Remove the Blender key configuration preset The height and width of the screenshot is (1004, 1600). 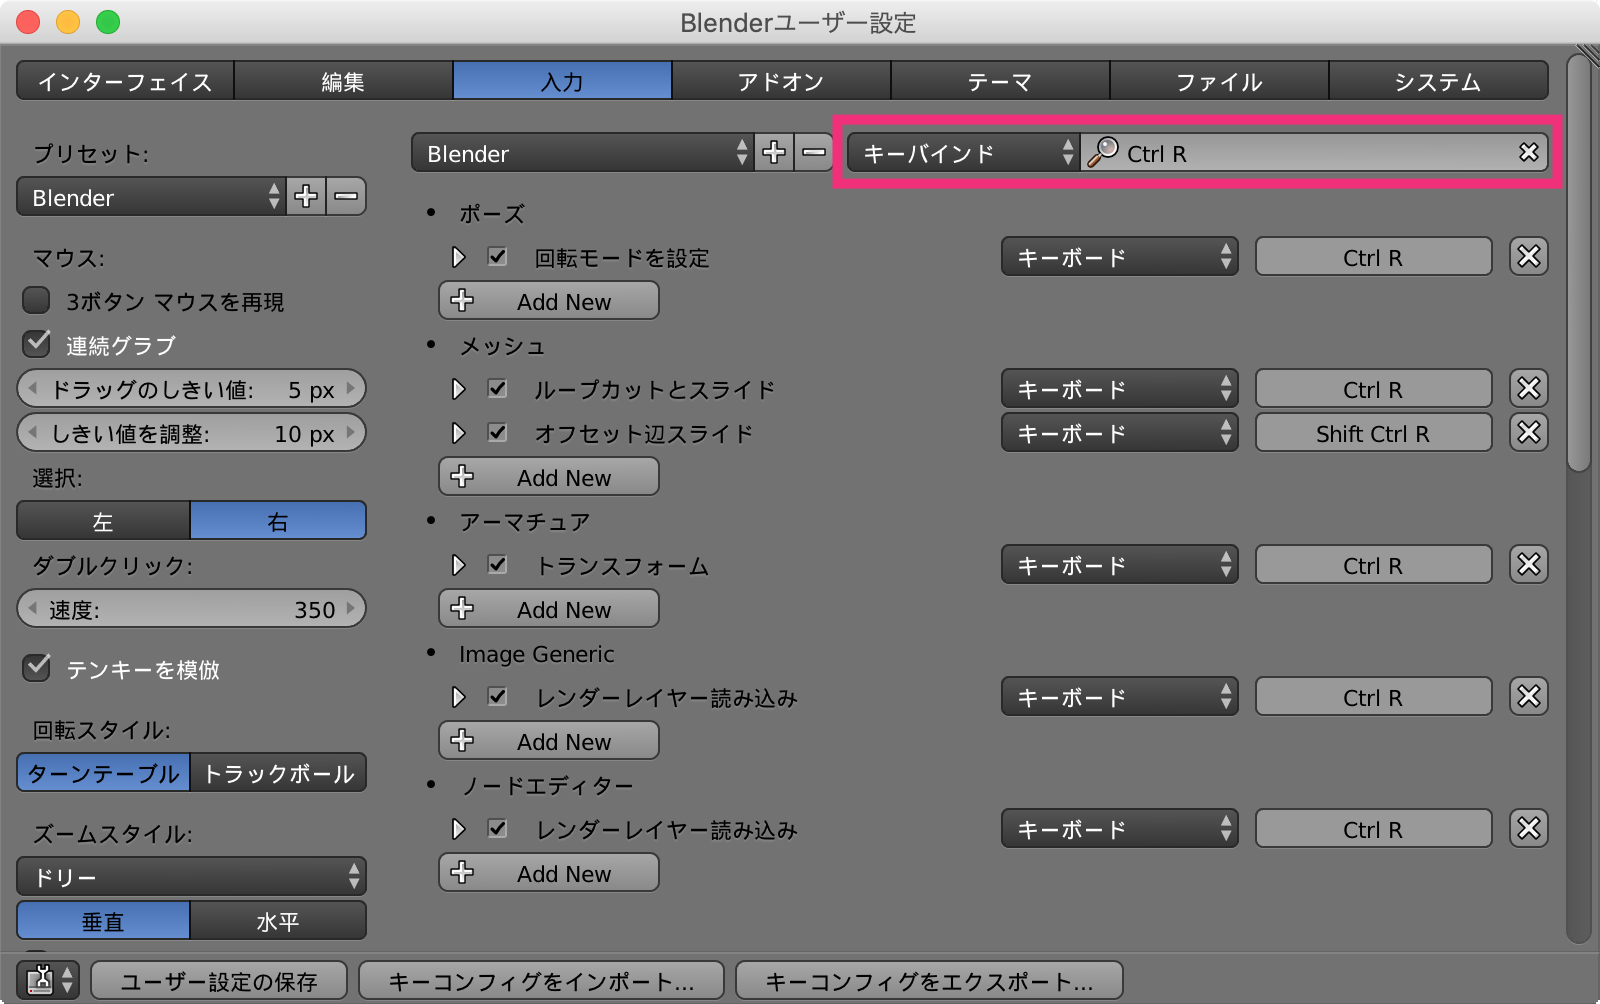click(814, 153)
